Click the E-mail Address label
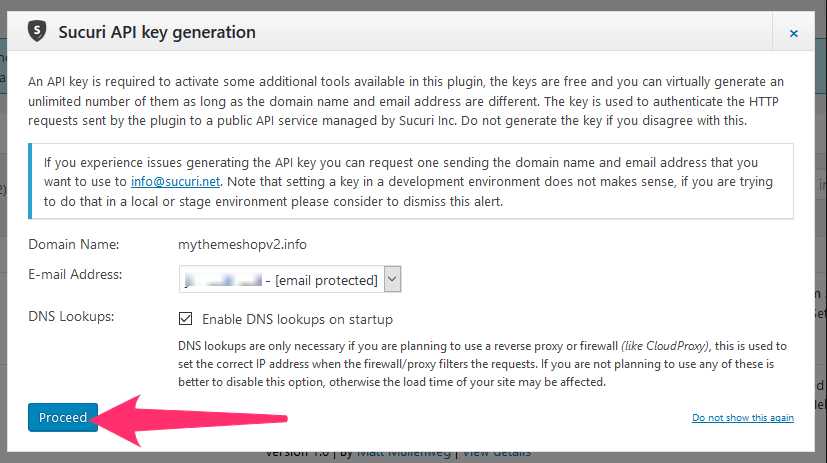Viewport: 827px width, 463px height. tap(75, 274)
